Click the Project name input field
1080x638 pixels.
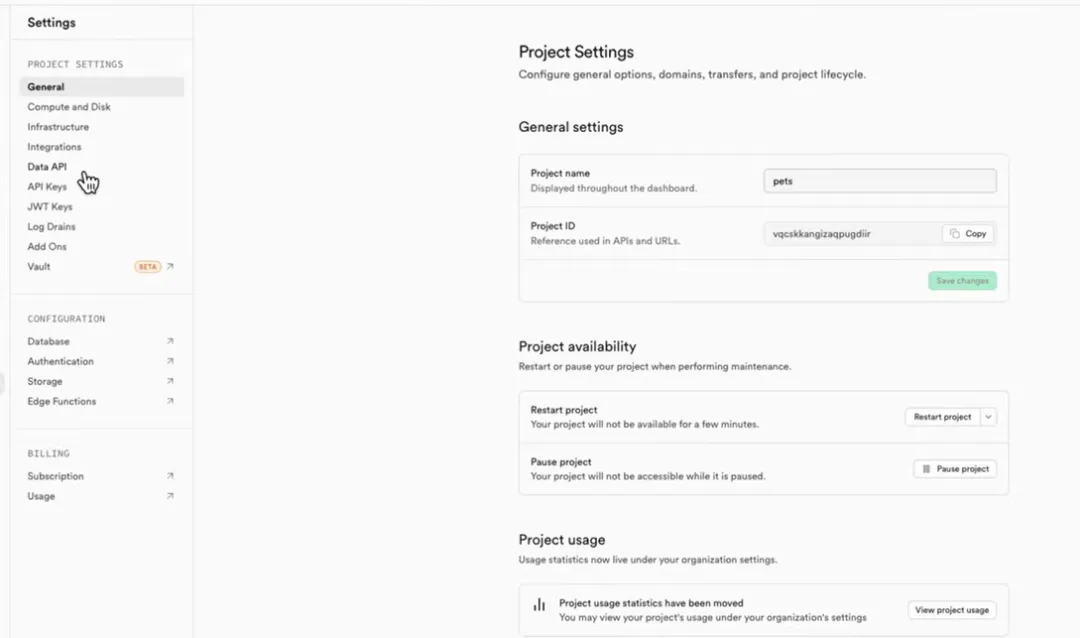pos(880,181)
